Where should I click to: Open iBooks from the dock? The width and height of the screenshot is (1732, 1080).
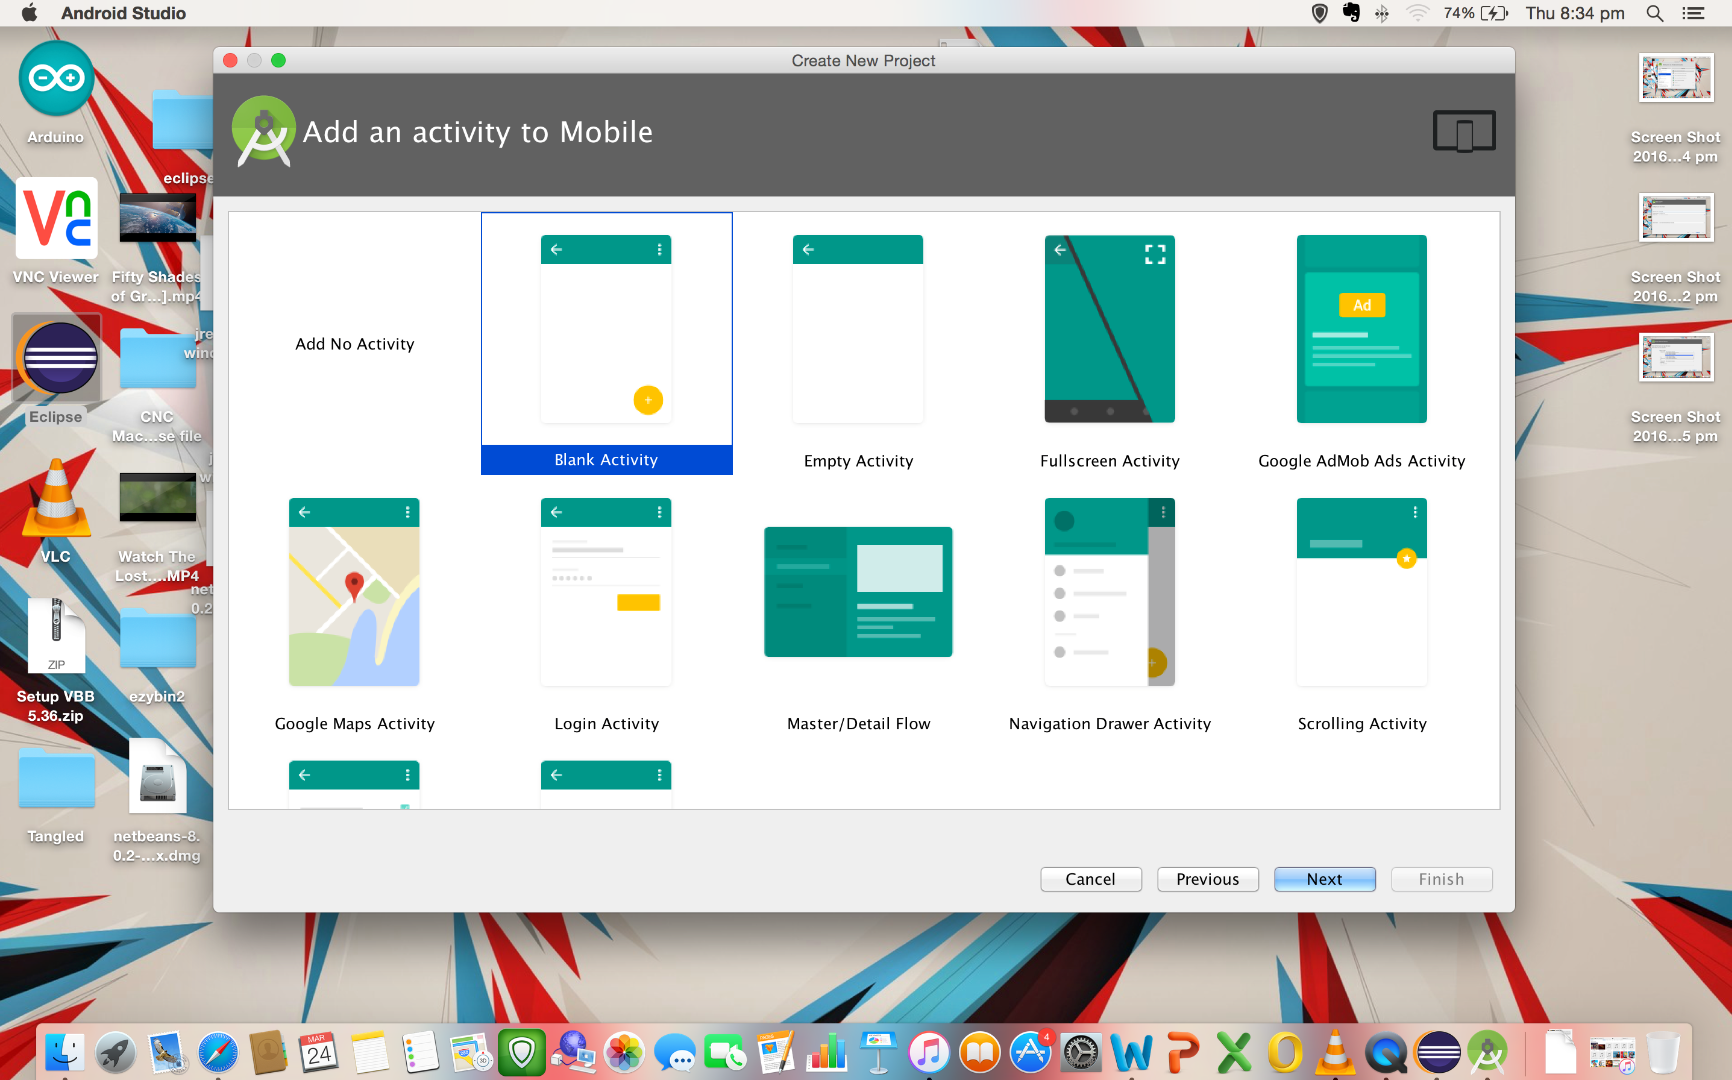[980, 1052]
